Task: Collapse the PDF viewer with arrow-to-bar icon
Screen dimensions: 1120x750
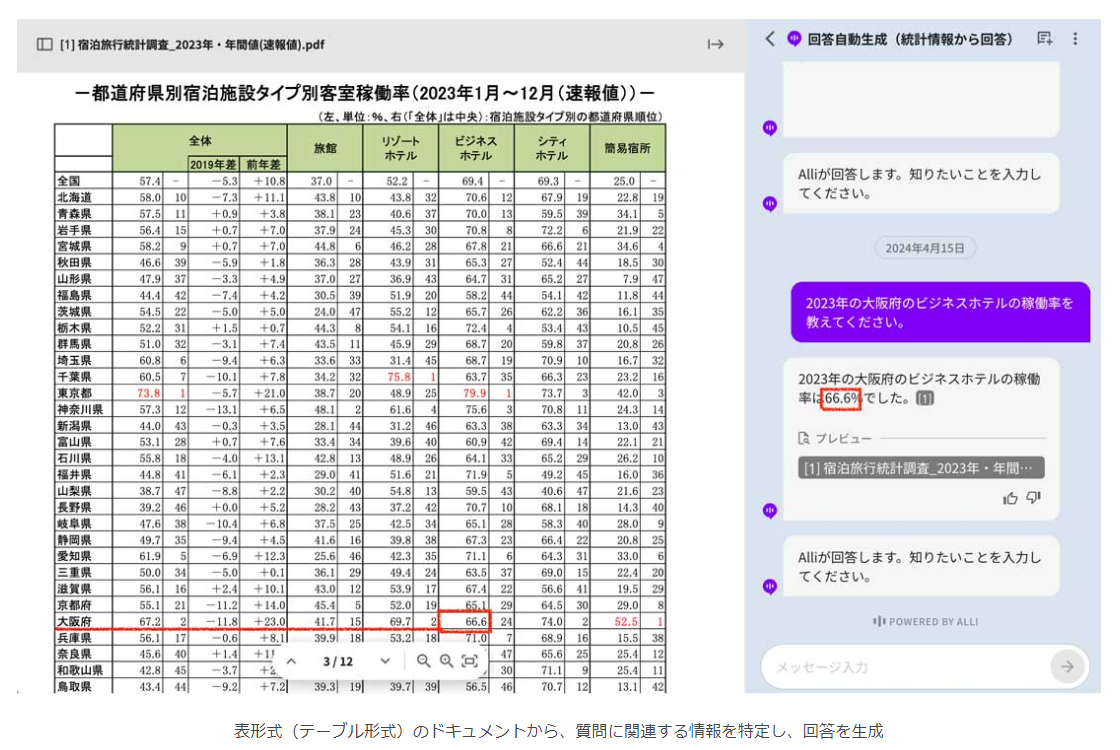Action: click(x=715, y=44)
